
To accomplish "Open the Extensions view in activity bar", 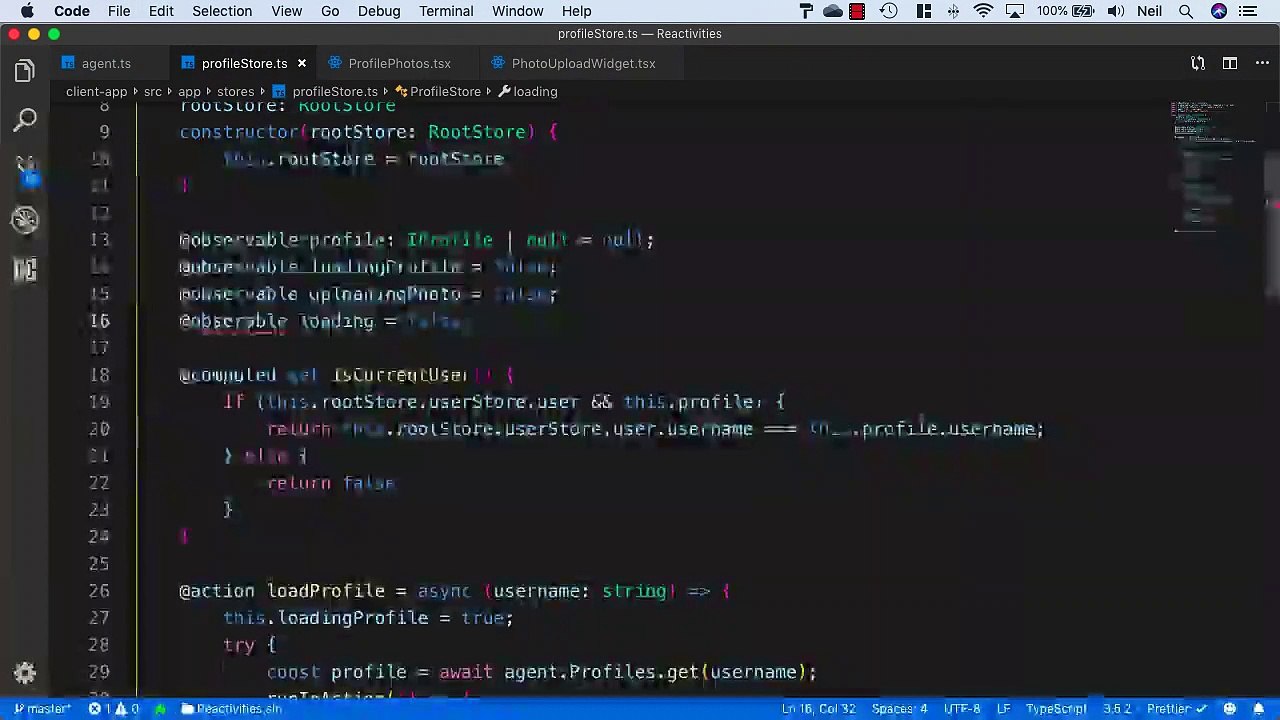I will tap(25, 269).
